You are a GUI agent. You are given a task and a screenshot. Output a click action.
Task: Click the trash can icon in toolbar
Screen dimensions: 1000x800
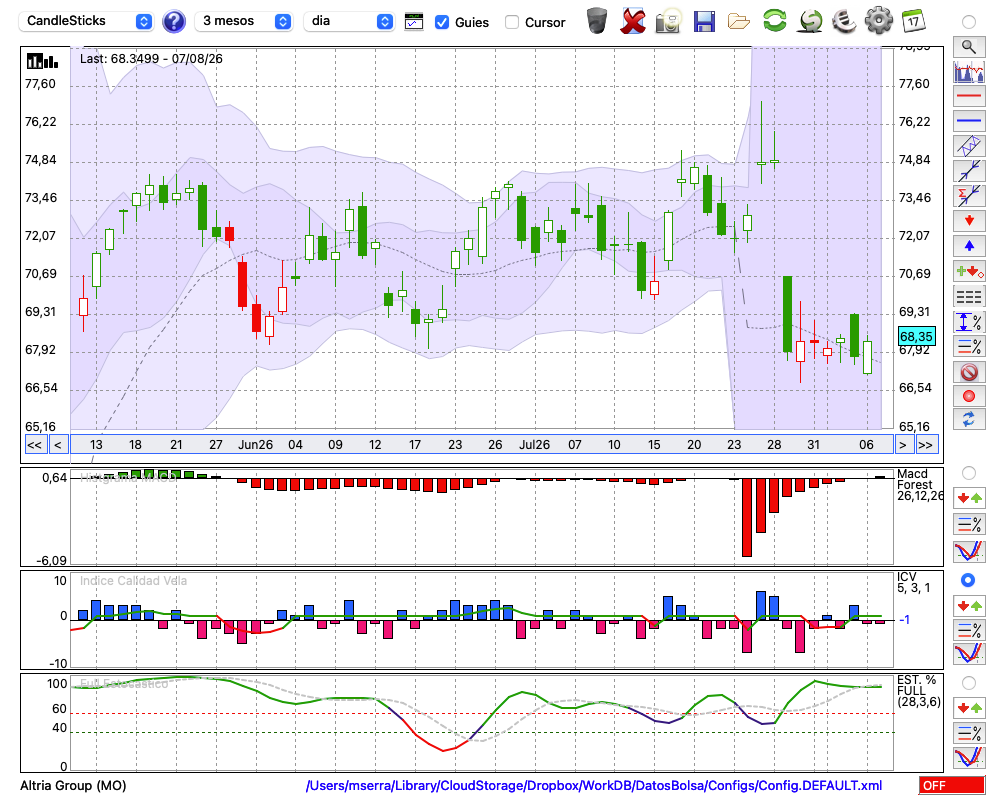coord(597,20)
